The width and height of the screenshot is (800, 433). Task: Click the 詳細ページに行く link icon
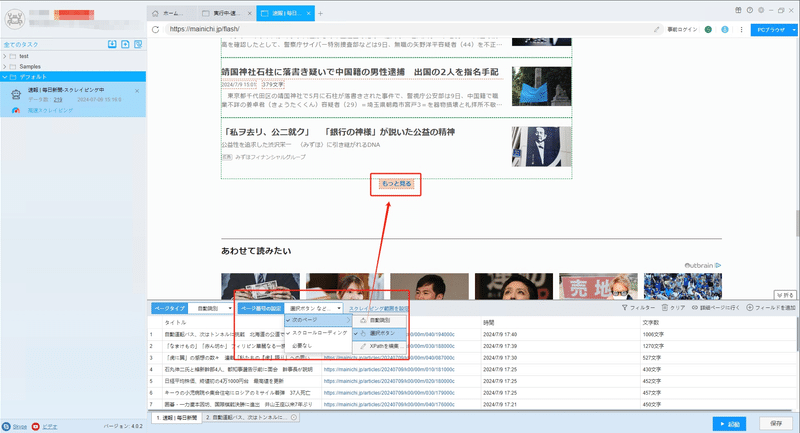(694, 308)
